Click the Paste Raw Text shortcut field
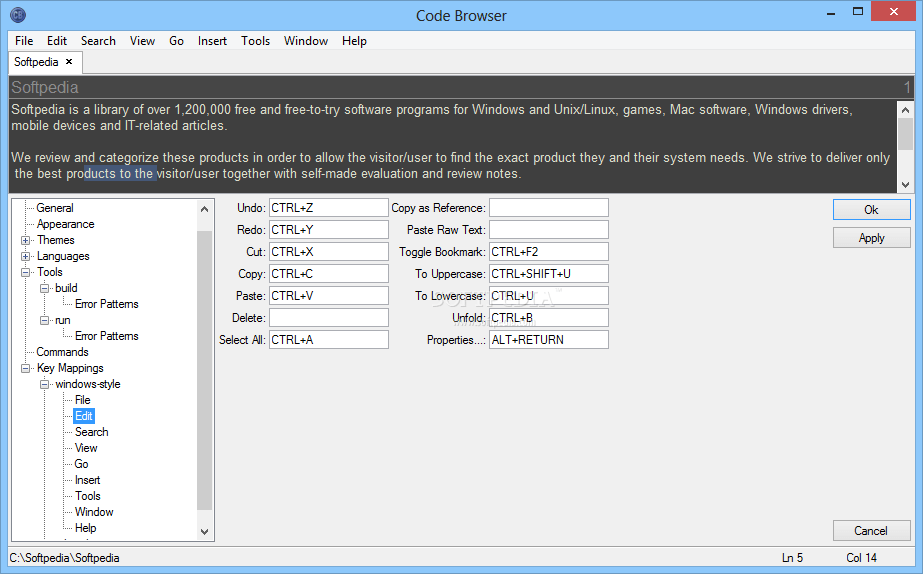This screenshot has width=923, height=574. pos(549,230)
